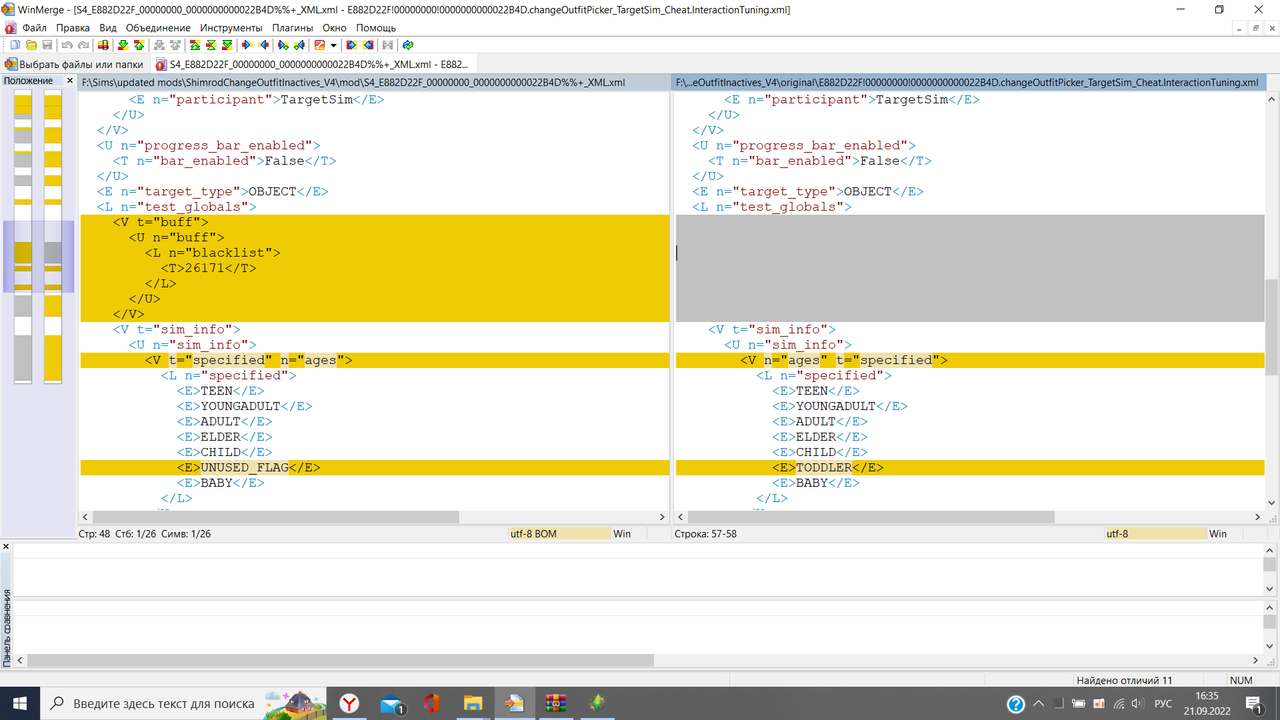
Task: Click the left pane file path header
Action: (374, 82)
